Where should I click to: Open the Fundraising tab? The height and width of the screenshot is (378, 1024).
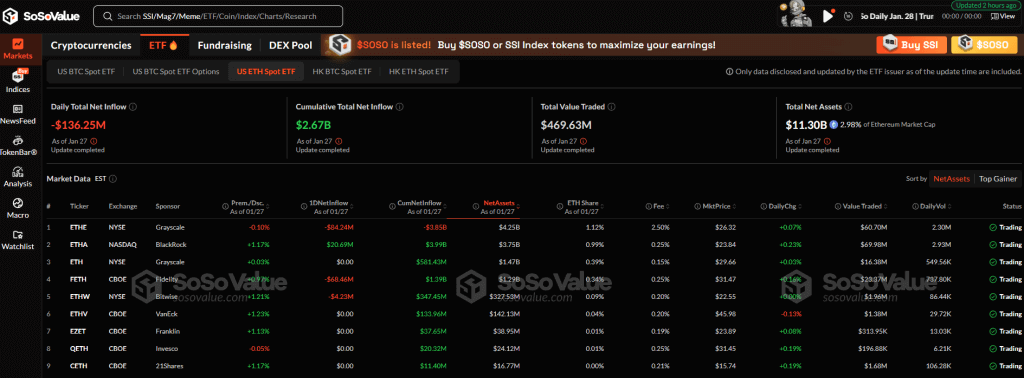coord(225,45)
